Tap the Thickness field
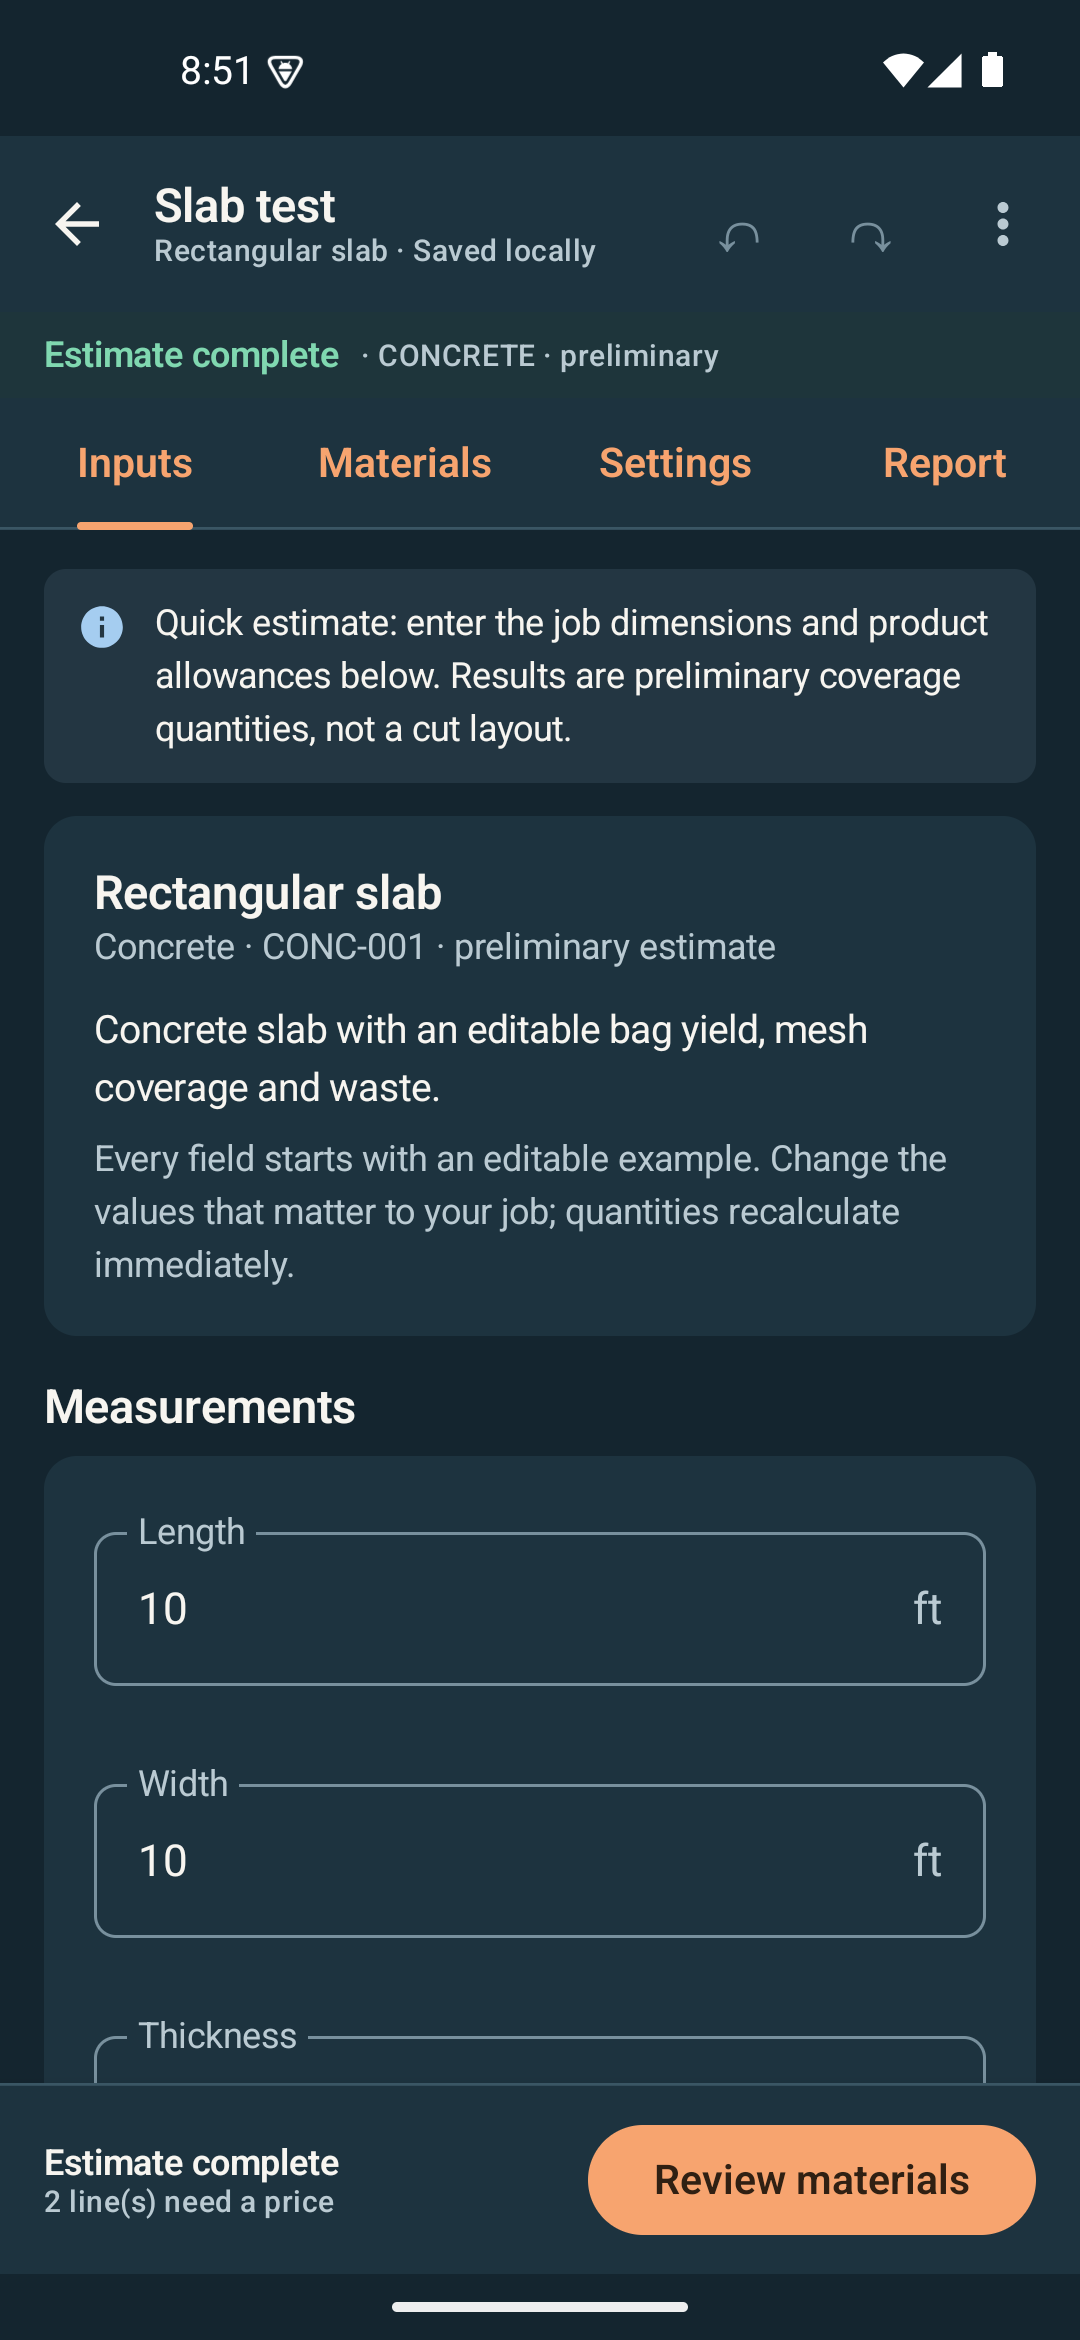 tap(540, 2058)
